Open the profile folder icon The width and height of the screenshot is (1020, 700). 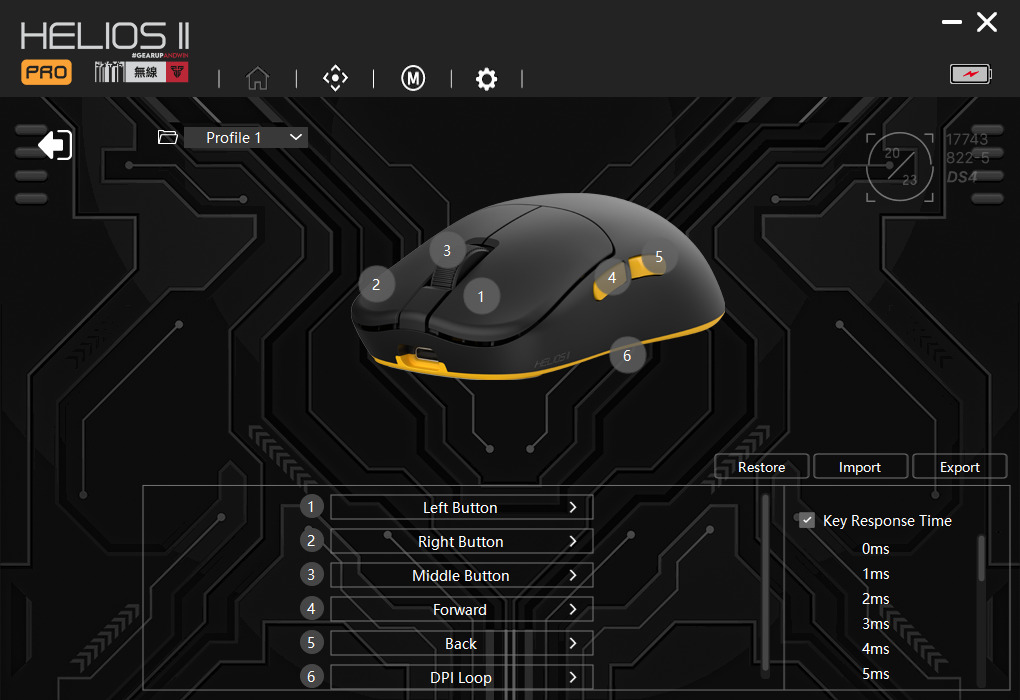point(168,137)
